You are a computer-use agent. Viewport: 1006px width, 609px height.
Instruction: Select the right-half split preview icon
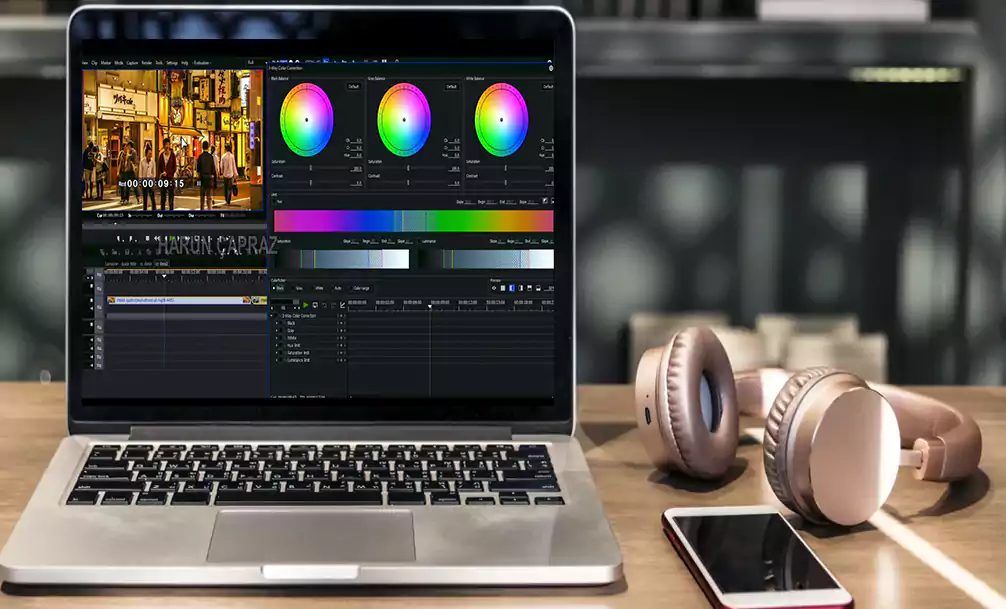pyautogui.click(x=520, y=288)
